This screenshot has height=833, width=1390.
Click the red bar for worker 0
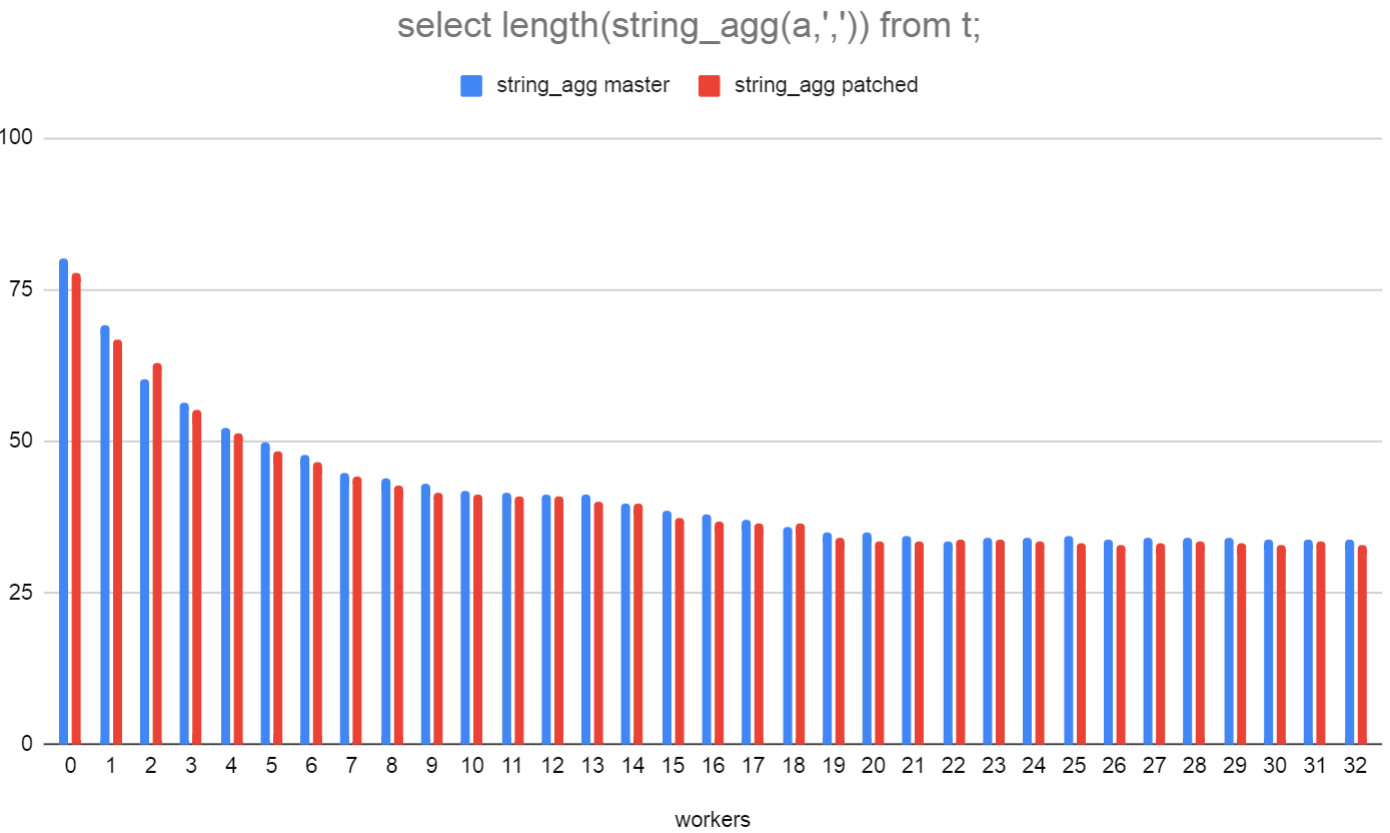(76, 508)
